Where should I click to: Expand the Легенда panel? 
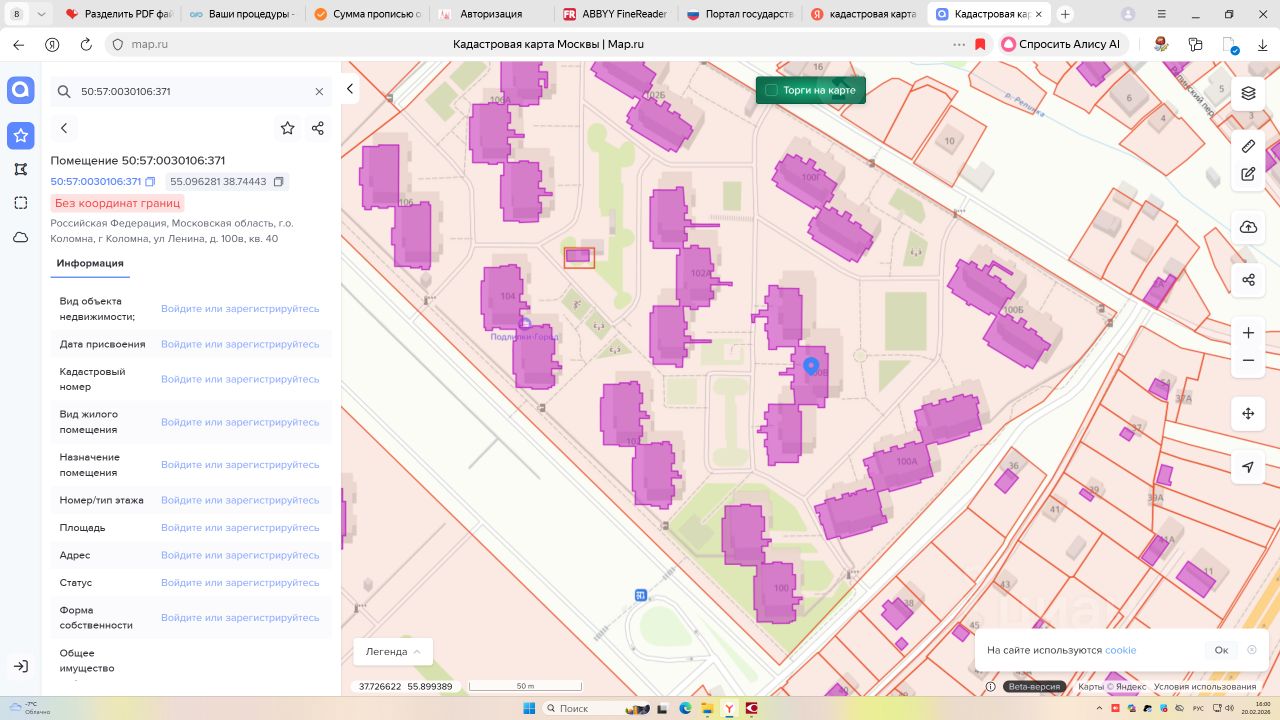pyautogui.click(x=392, y=651)
